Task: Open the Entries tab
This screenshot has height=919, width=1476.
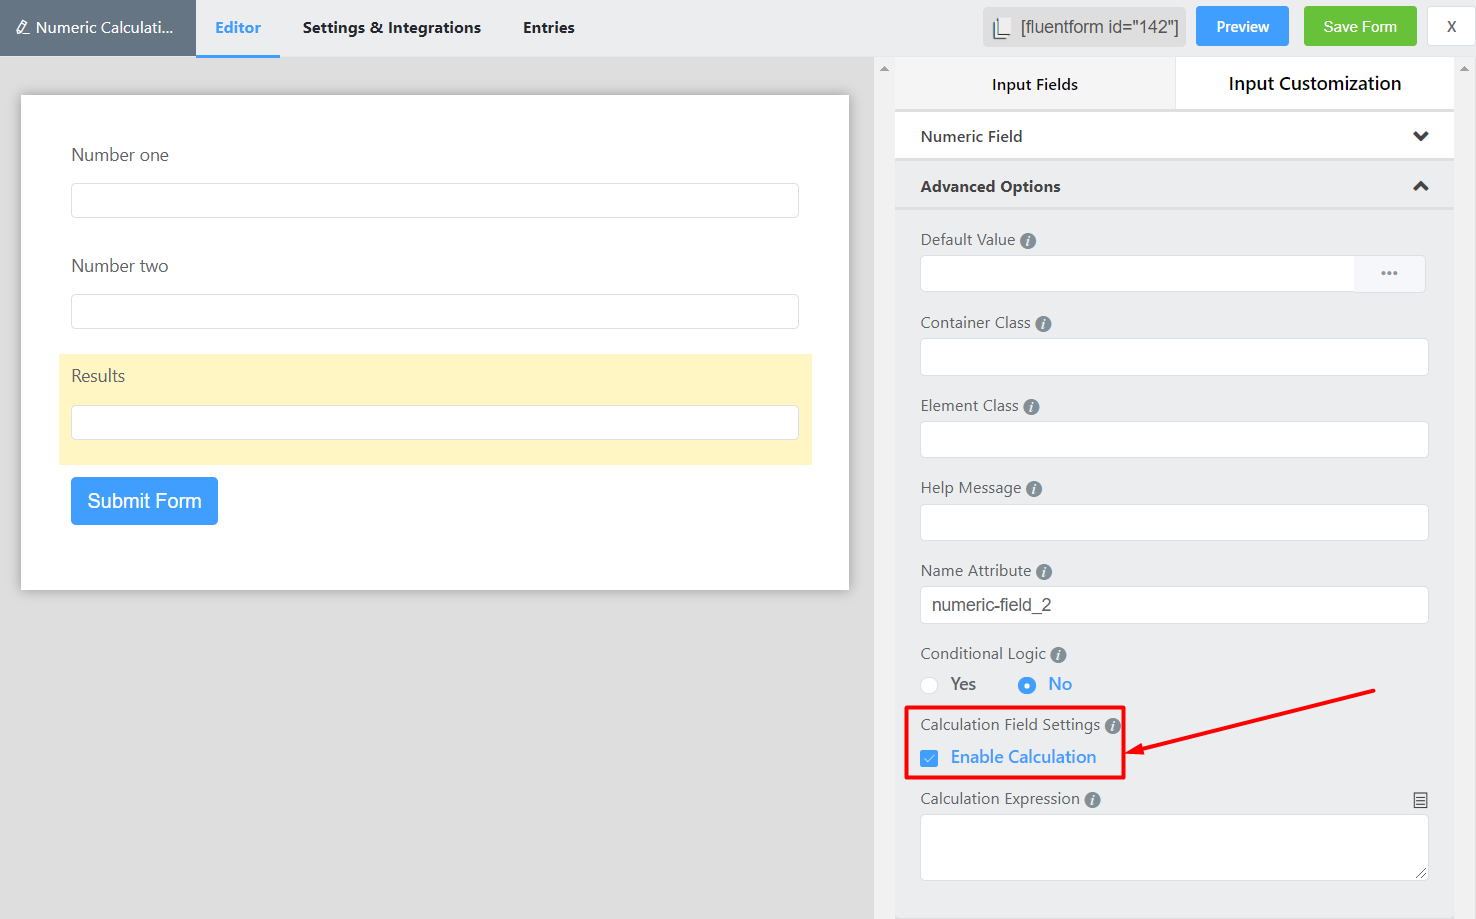Action: pos(548,28)
